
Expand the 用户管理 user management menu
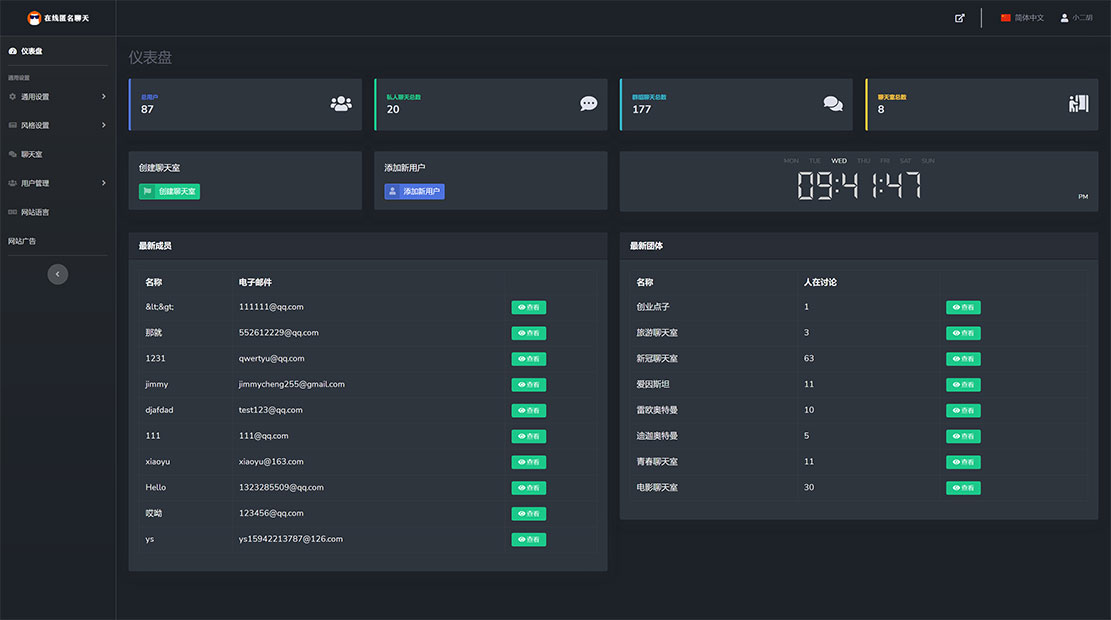coord(42,183)
